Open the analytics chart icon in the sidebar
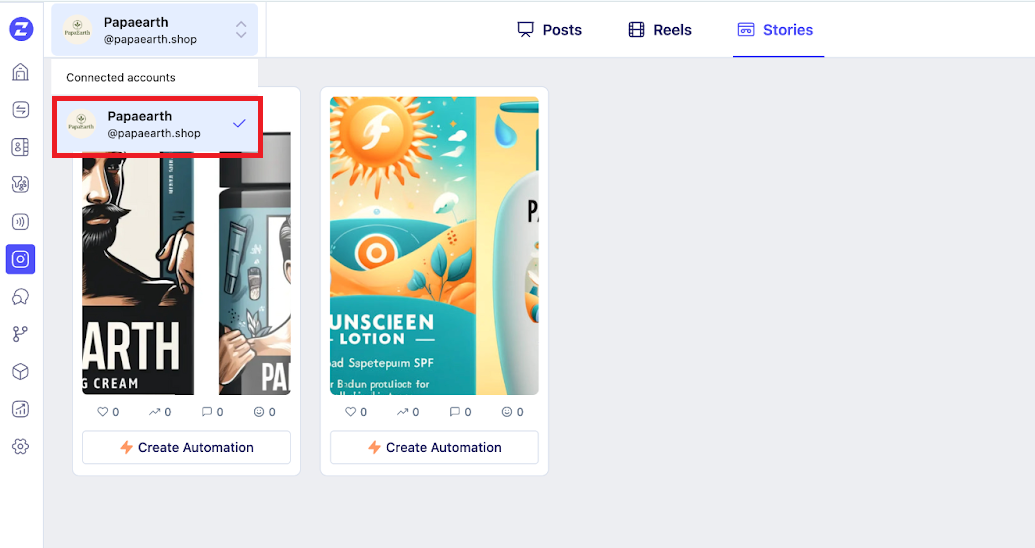 point(20,409)
